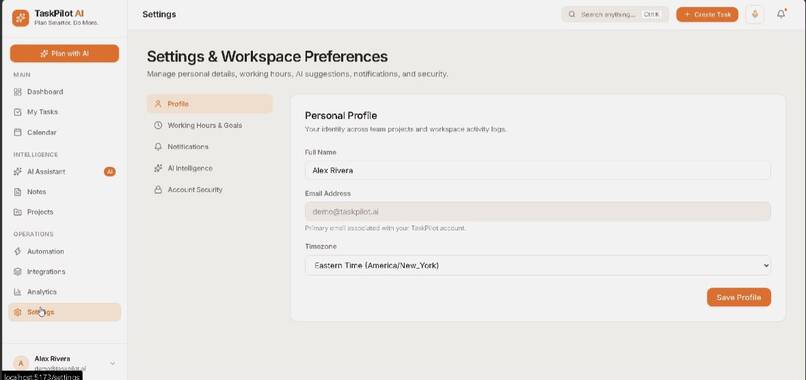Click the Projects folder icon
This screenshot has width=806, height=380.
17,212
